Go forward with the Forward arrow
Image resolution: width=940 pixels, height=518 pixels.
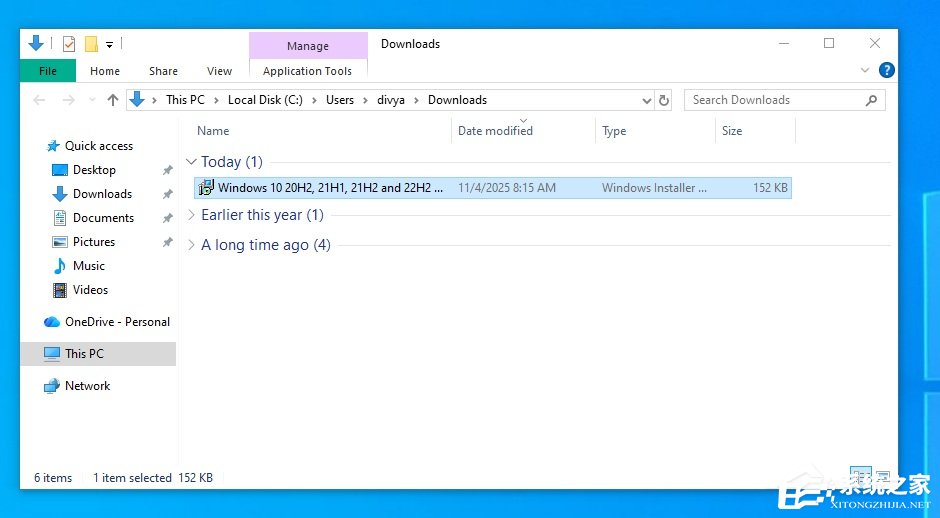click(68, 100)
